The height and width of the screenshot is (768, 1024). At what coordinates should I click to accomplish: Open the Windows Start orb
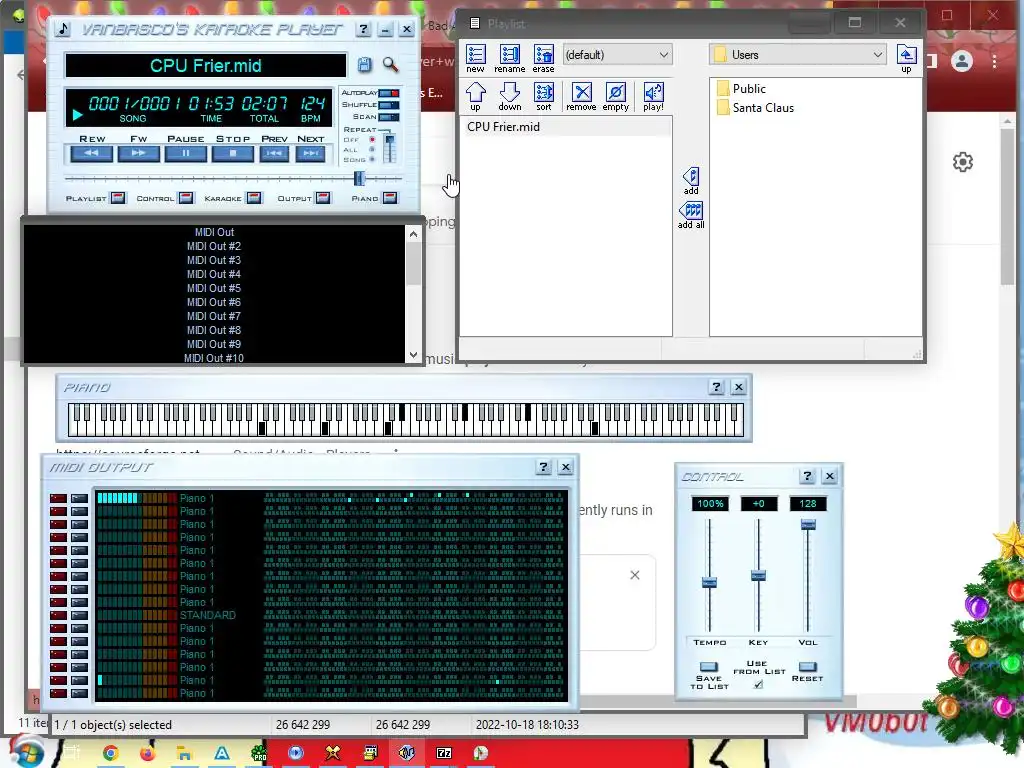pyautogui.click(x=26, y=753)
